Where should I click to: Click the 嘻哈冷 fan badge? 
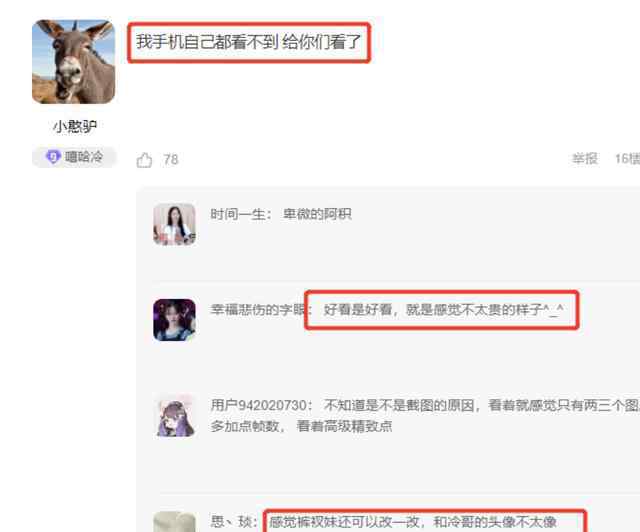tap(74, 157)
